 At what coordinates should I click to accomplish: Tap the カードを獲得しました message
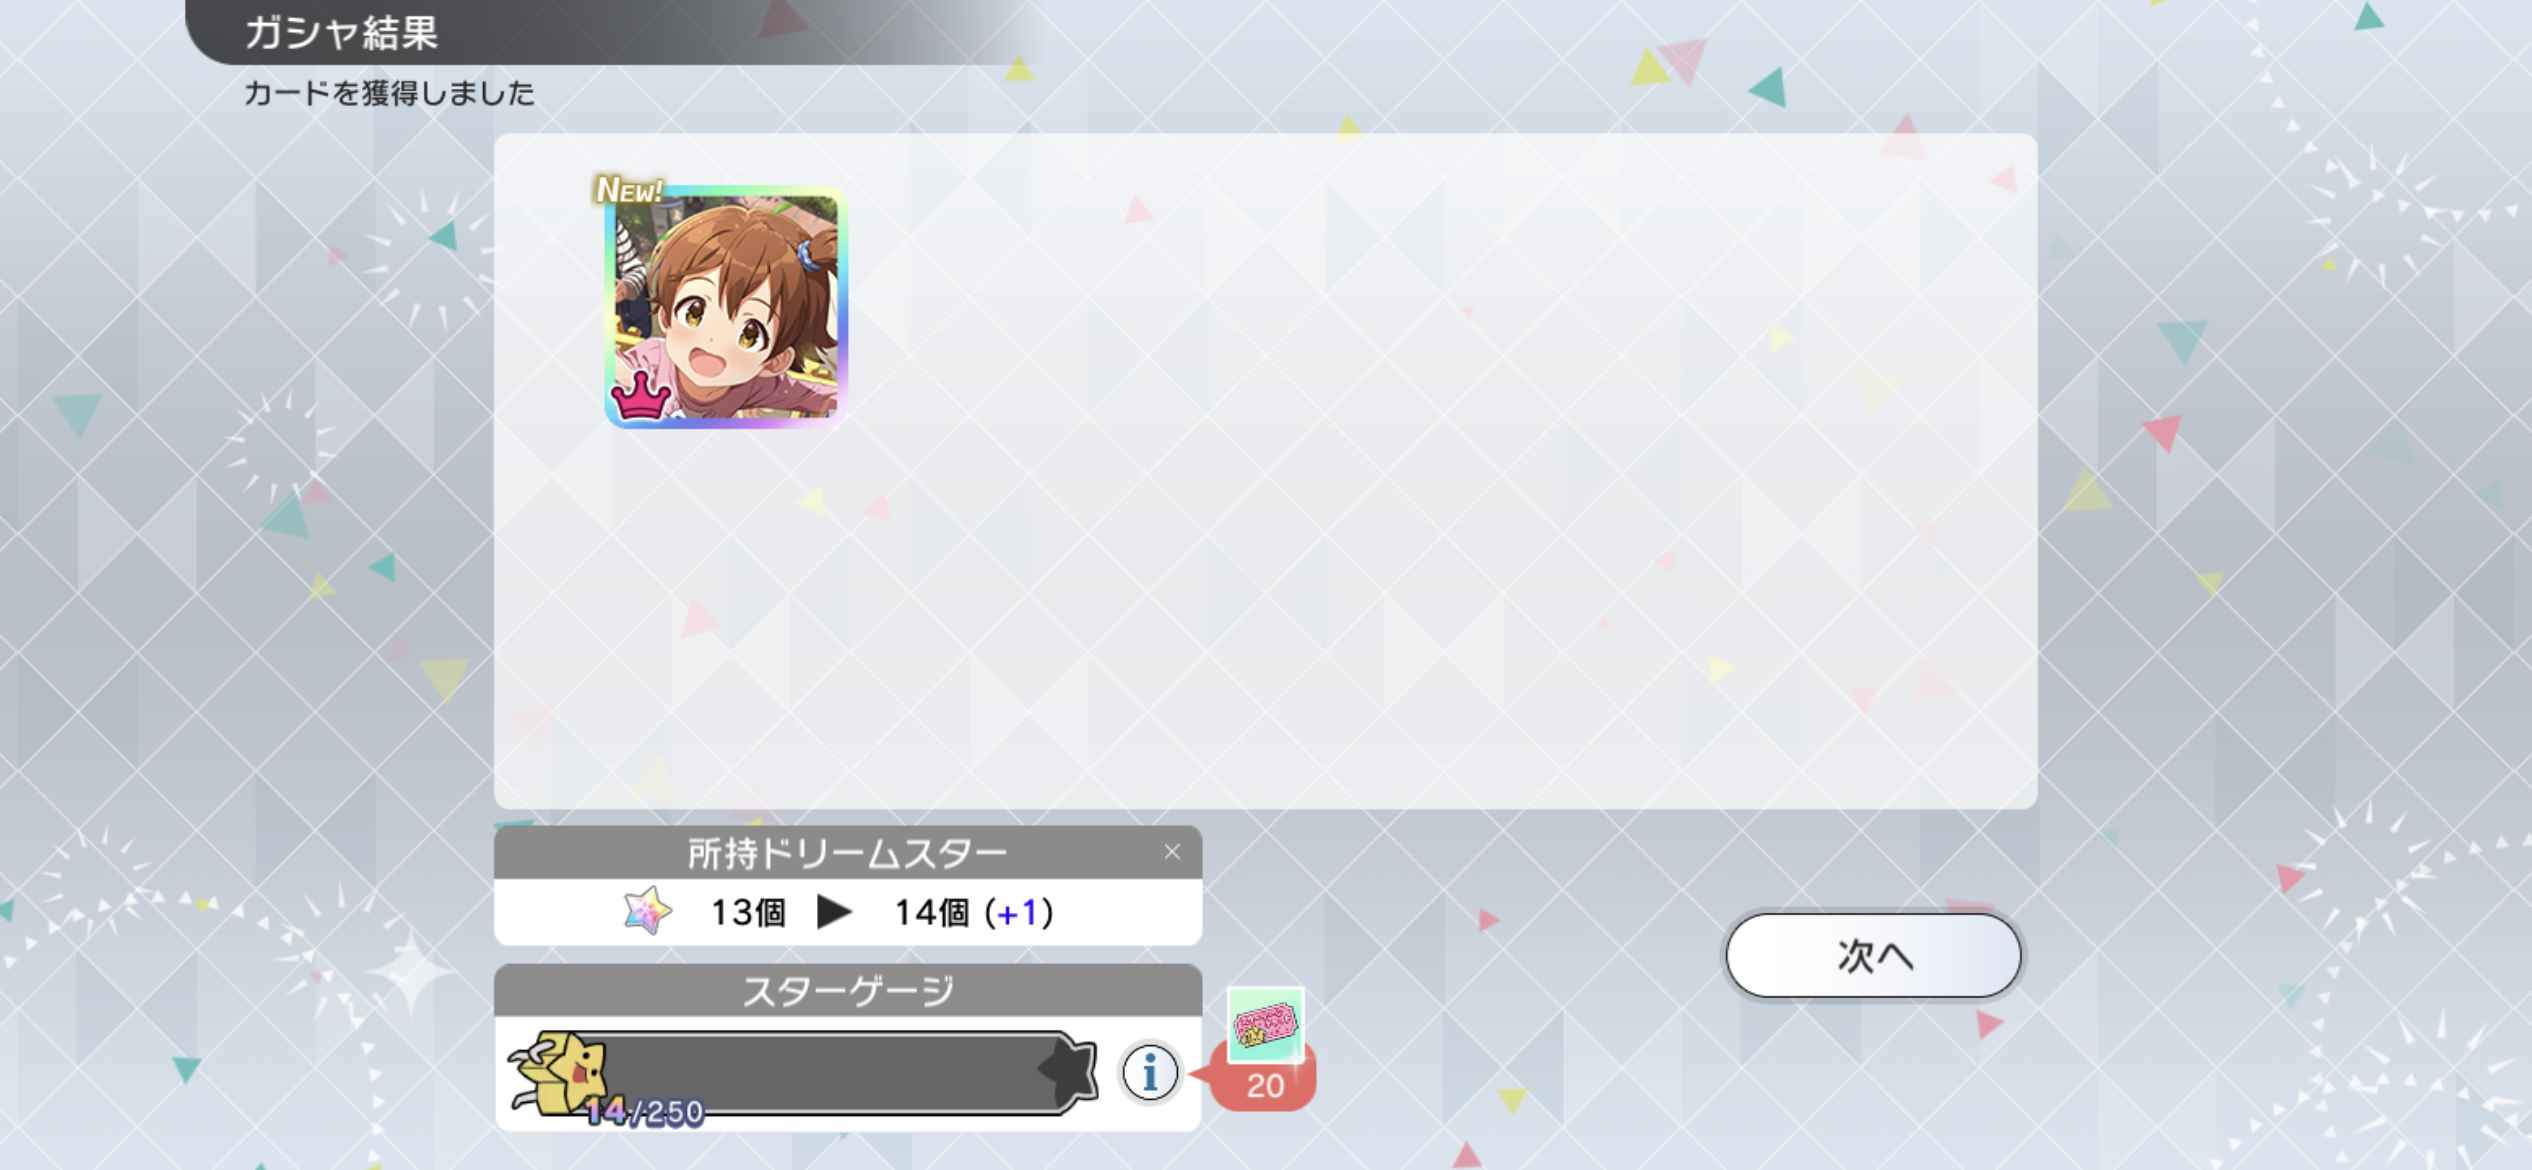tap(389, 93)
